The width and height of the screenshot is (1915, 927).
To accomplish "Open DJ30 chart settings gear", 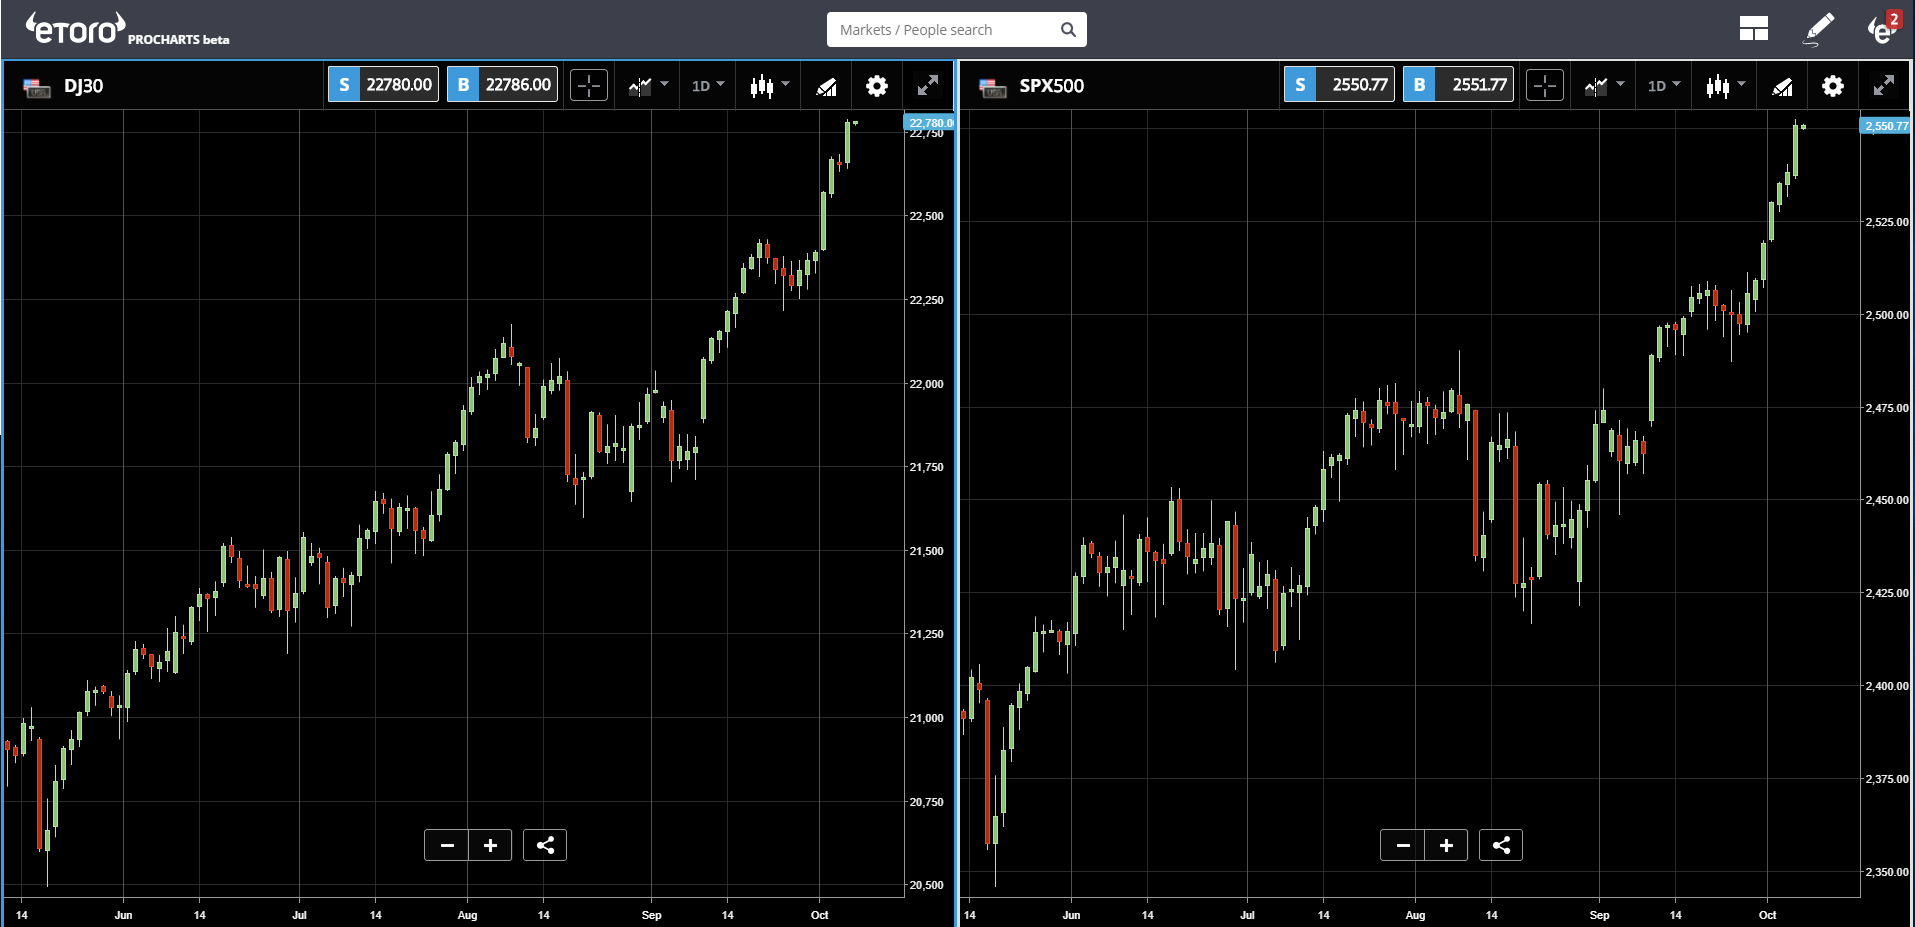I will tap(877, 86).
